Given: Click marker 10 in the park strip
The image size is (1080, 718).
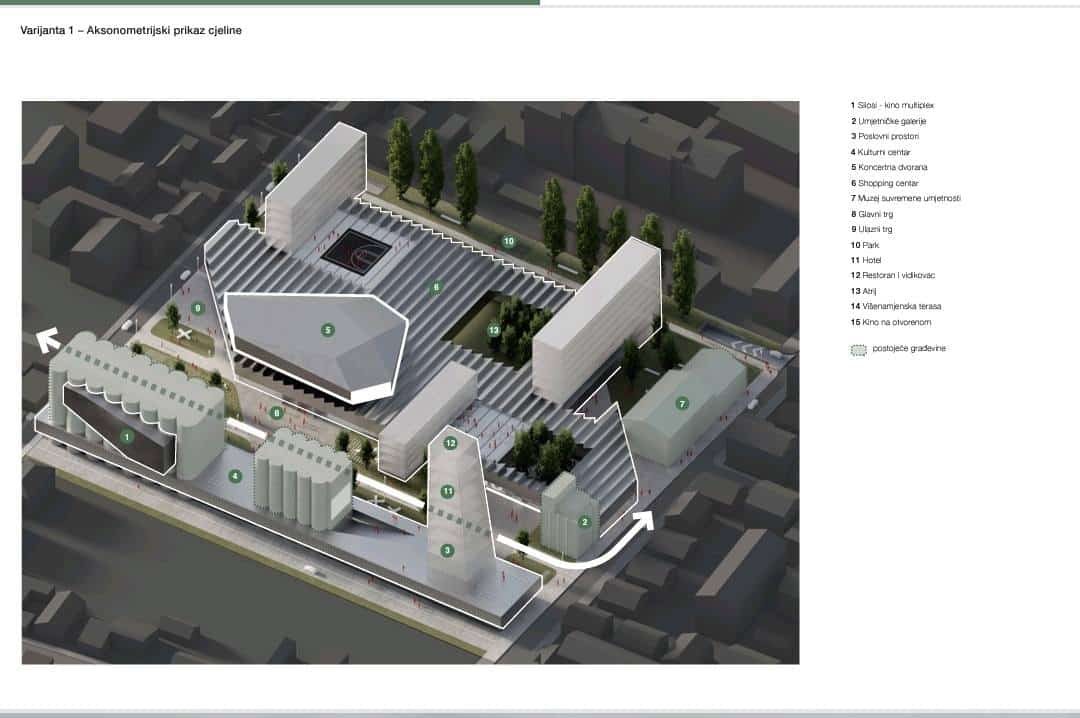Looking at the screenshot, I should (x=508, y=241).
